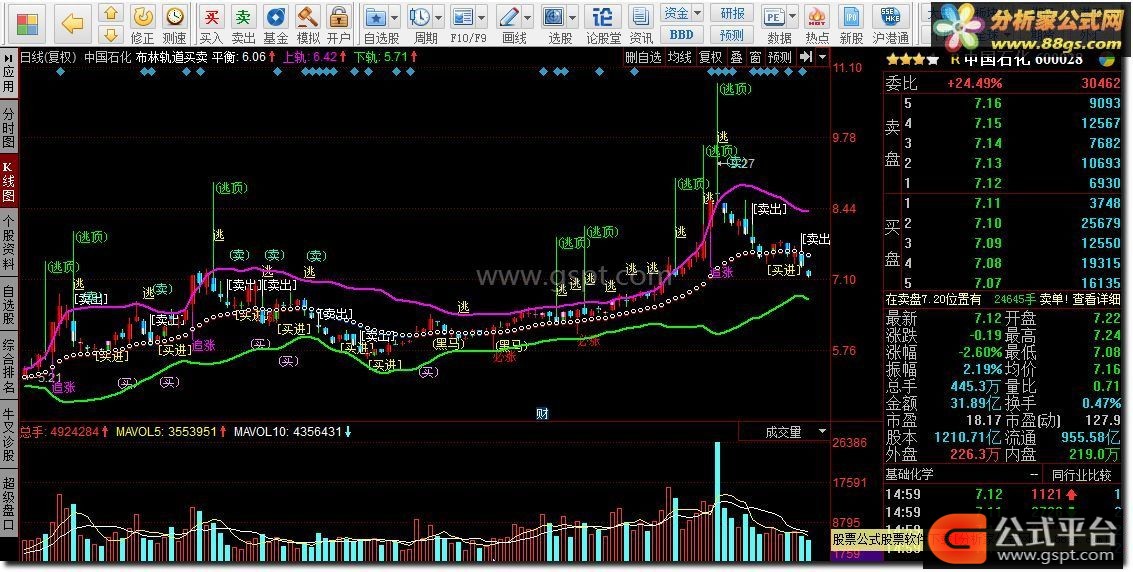Image resolution: width=1133 pixels, height=572 pixels.
Task: Expand the 资金 dropdown arrow
Action: coord(697,13)
